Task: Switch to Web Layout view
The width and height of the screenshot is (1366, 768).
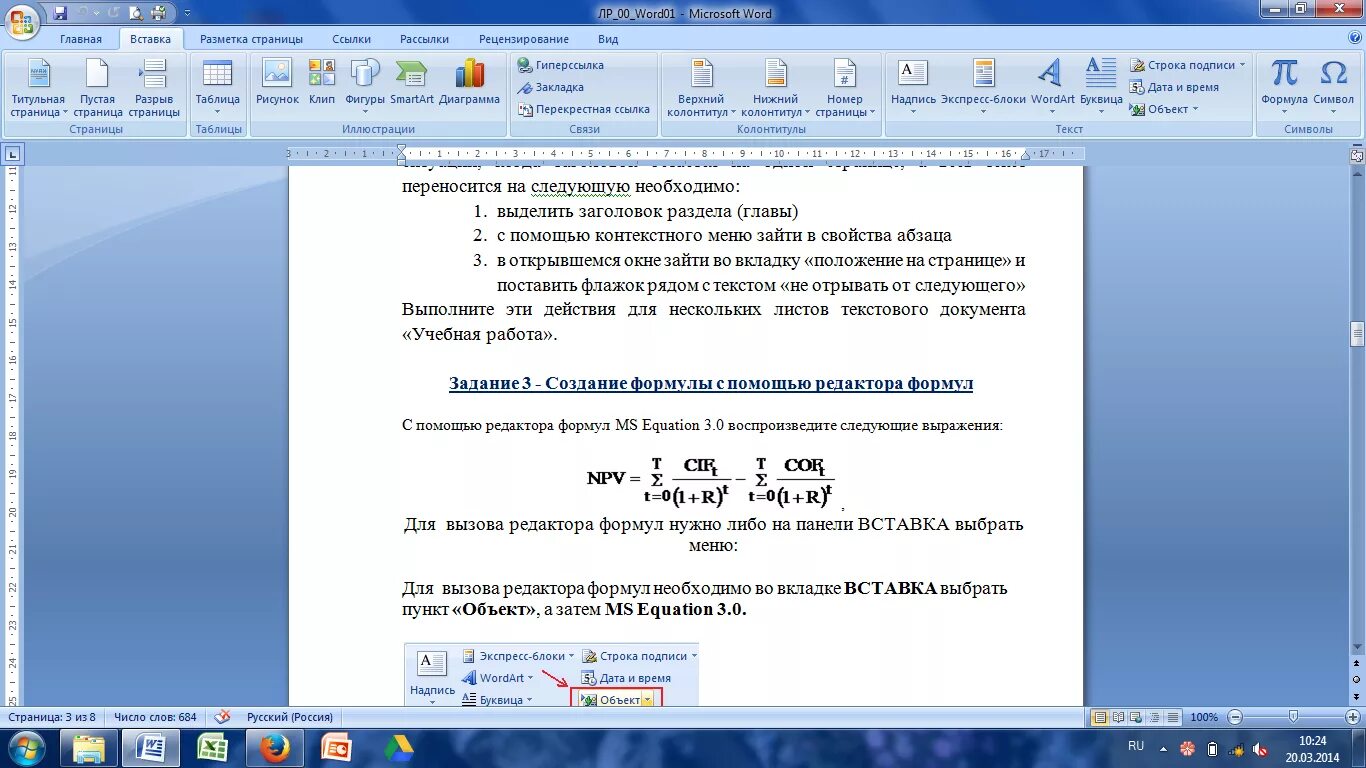Action: click(1137, 717)
